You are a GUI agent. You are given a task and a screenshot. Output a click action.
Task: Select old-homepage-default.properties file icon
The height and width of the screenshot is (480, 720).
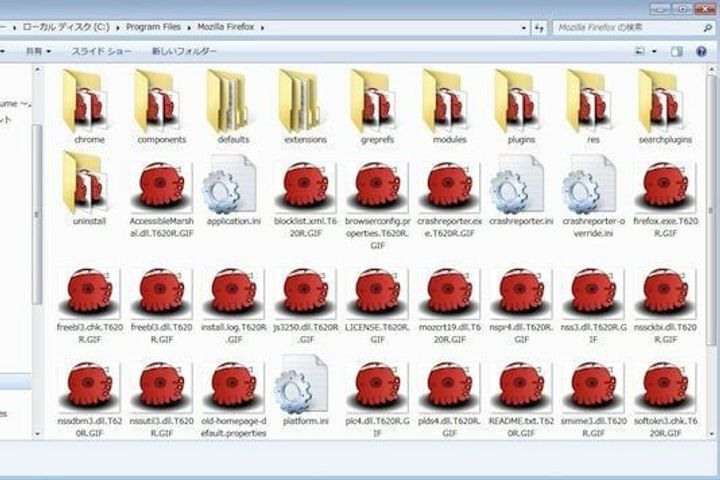pyautogui.click(x=233, y=387)
